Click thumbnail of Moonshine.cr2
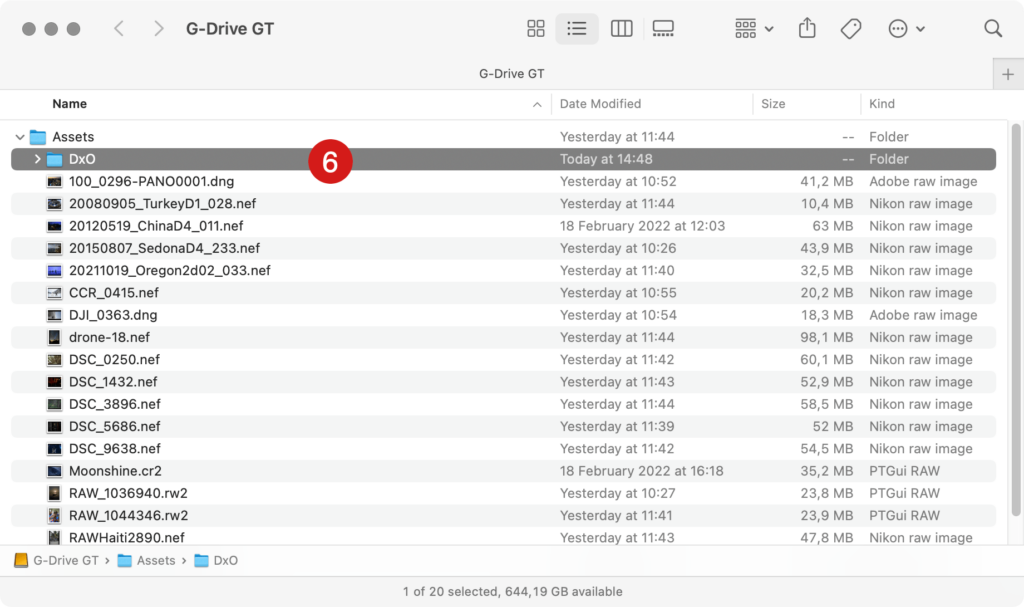This screenshot has width=1024, height=607. pos(54,470)
